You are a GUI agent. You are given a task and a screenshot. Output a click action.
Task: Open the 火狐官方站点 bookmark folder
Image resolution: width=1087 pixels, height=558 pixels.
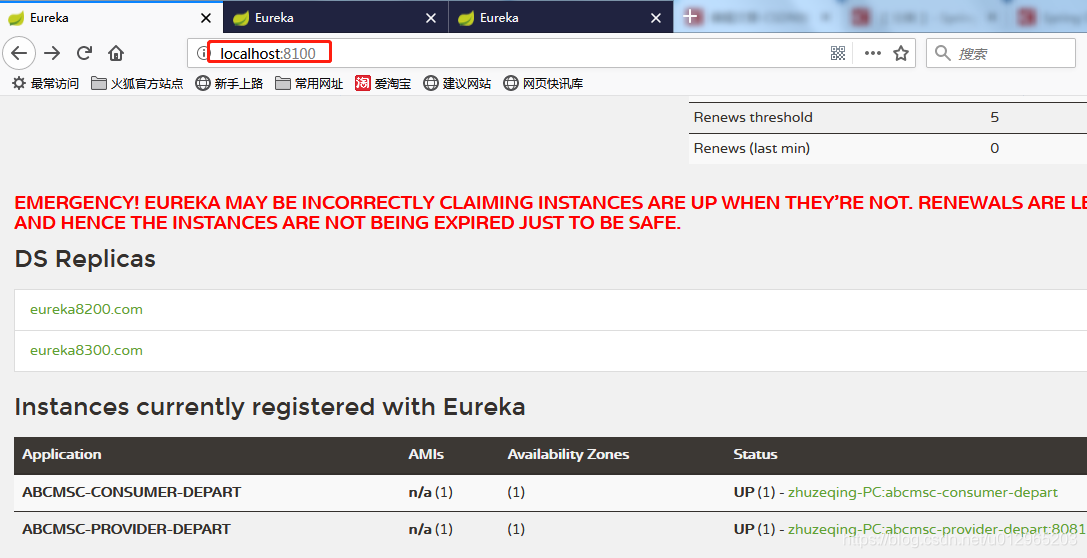point(137,83)
